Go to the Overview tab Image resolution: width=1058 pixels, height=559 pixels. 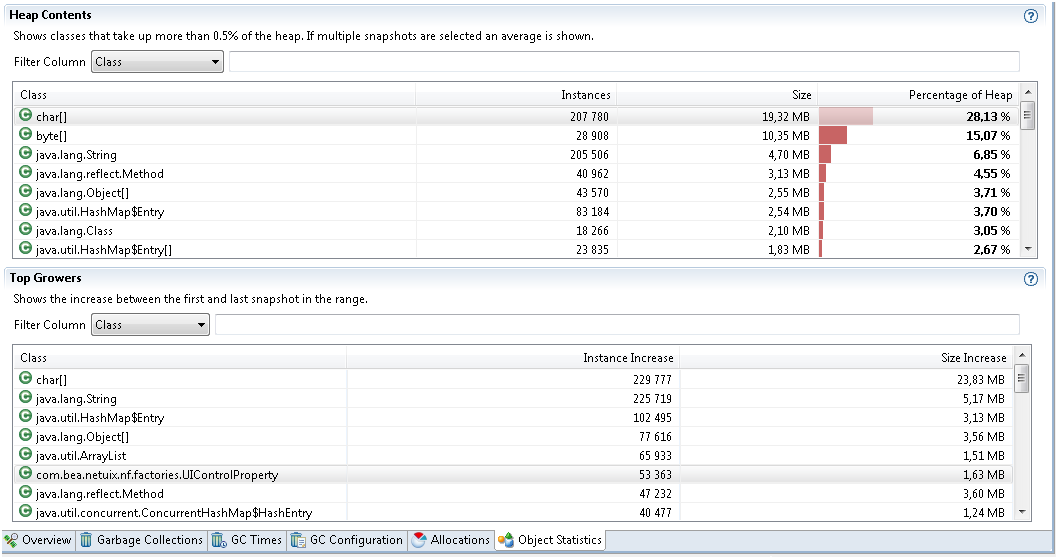tap(38, 540)
